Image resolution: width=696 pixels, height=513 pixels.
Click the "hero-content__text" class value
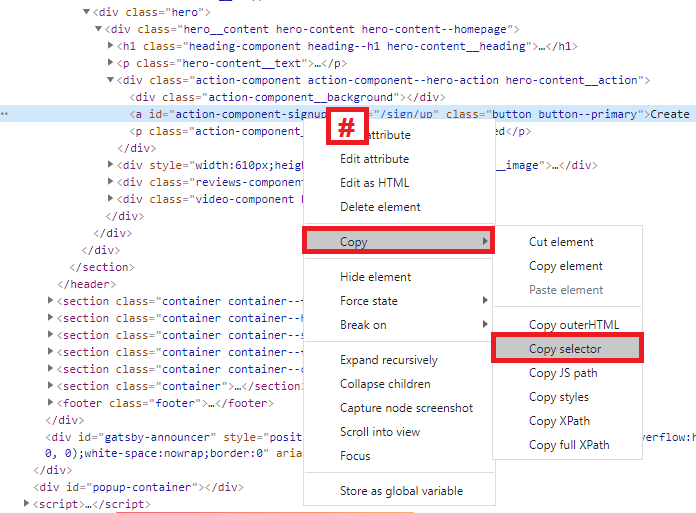(x=241, y=63)
